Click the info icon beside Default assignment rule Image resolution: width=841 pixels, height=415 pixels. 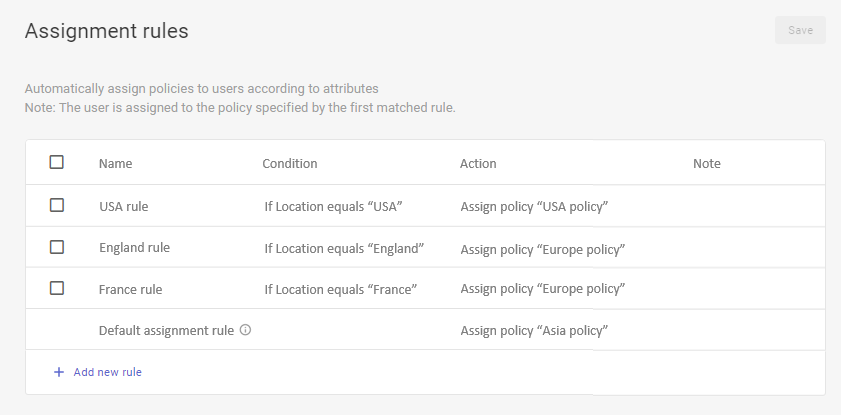click(x=245, y=330)
